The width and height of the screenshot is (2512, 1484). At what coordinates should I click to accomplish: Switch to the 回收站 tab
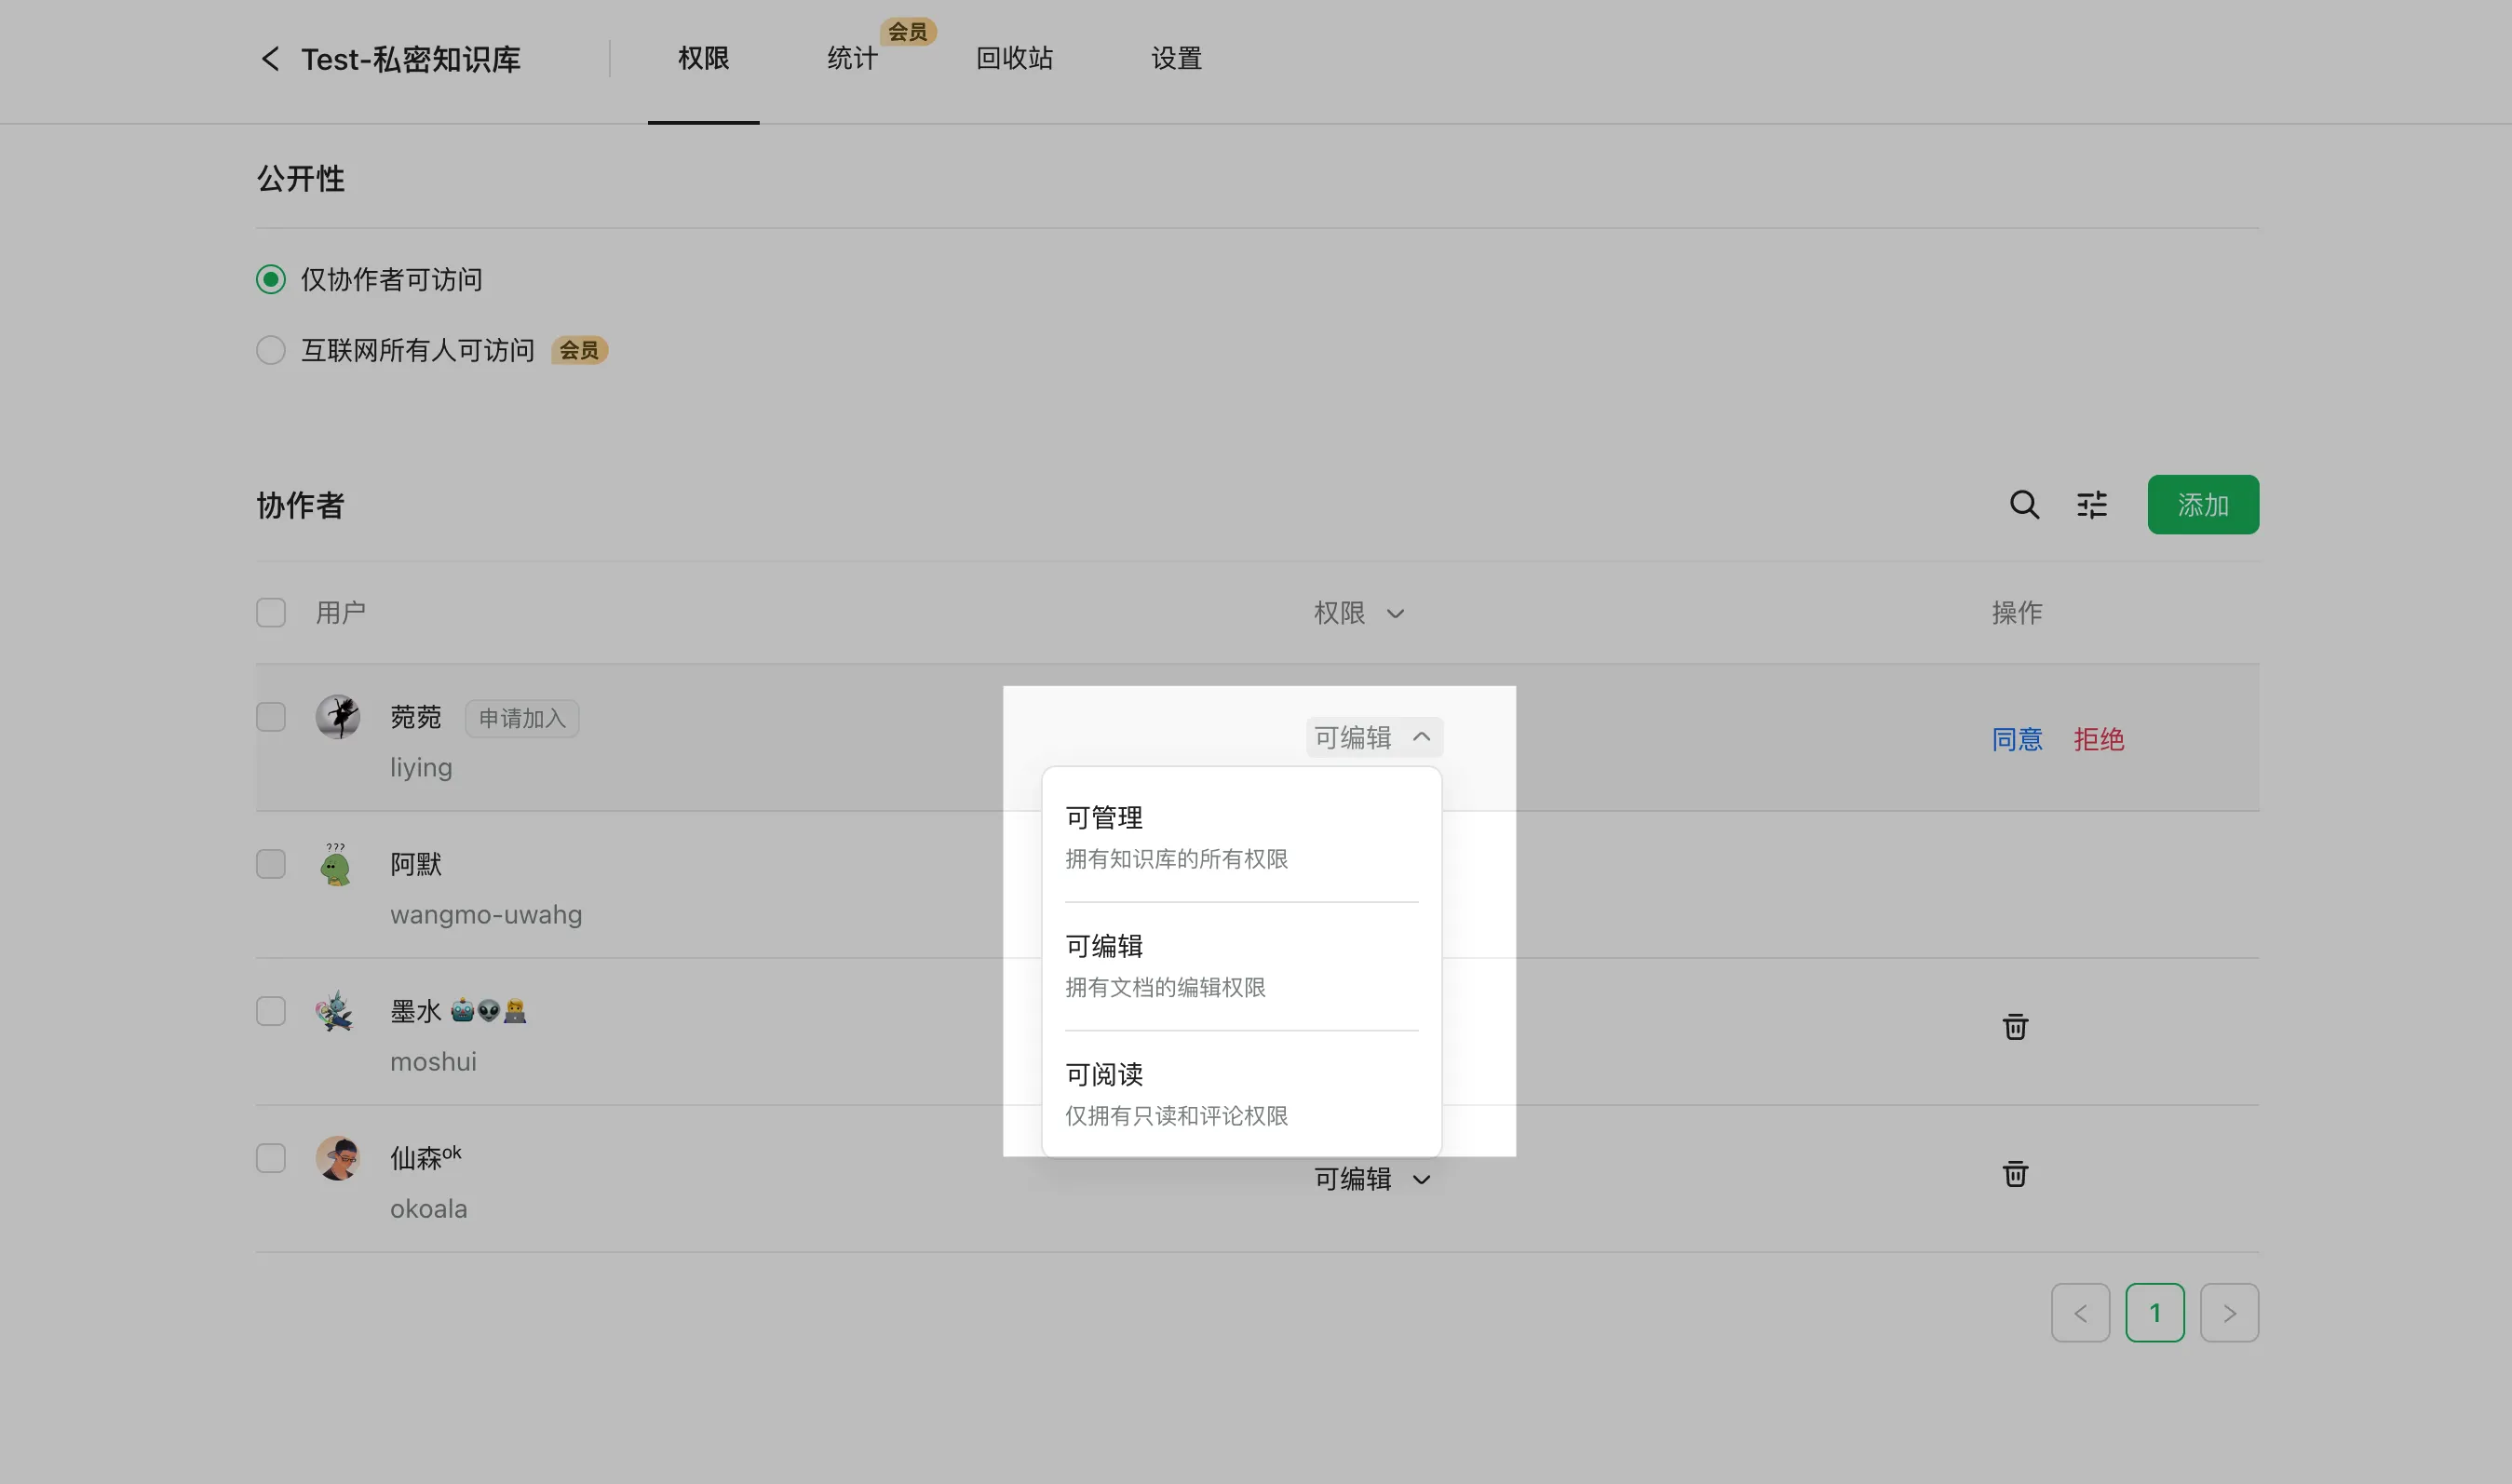pos(1014,59)
